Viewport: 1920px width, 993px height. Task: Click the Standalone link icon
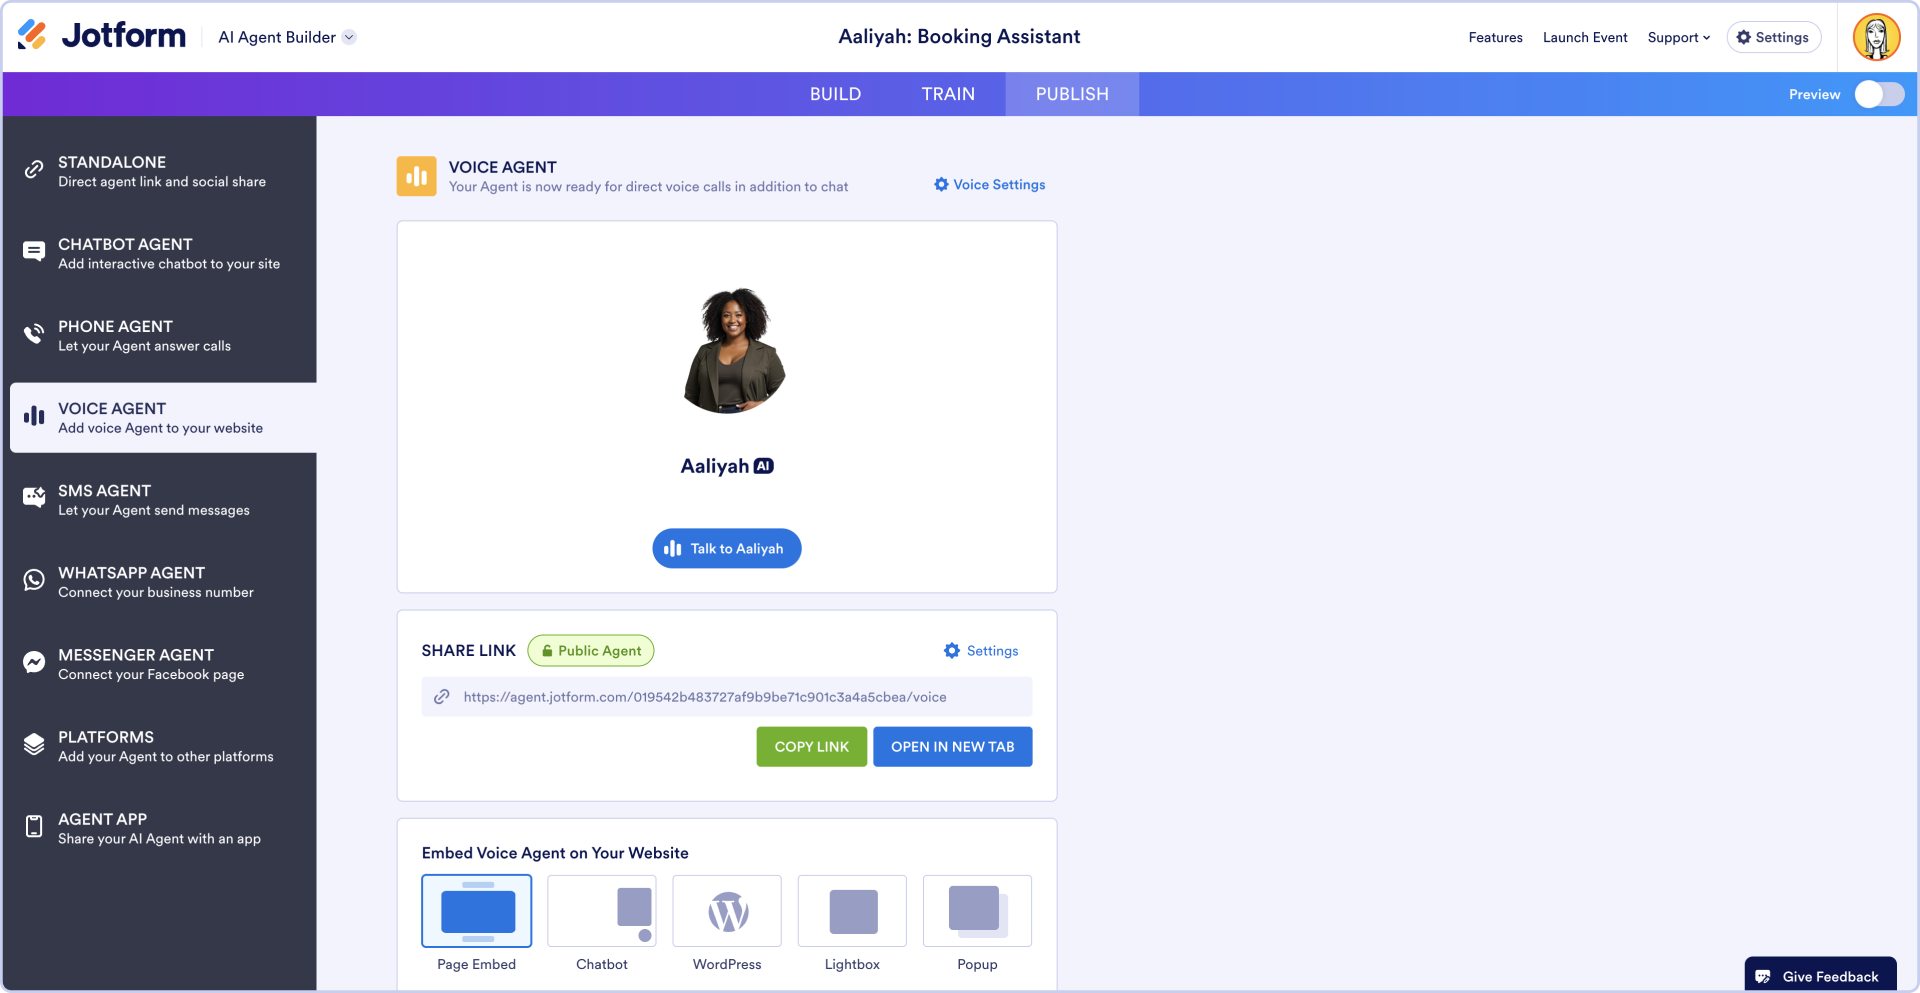[34, 170]
